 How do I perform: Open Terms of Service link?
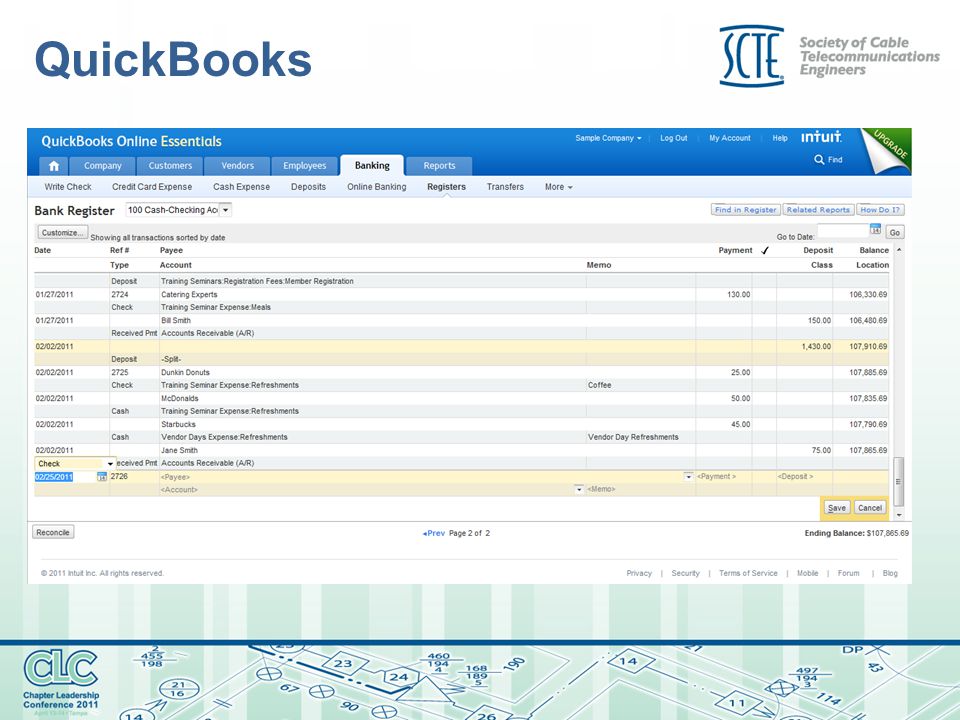point(748,574)
